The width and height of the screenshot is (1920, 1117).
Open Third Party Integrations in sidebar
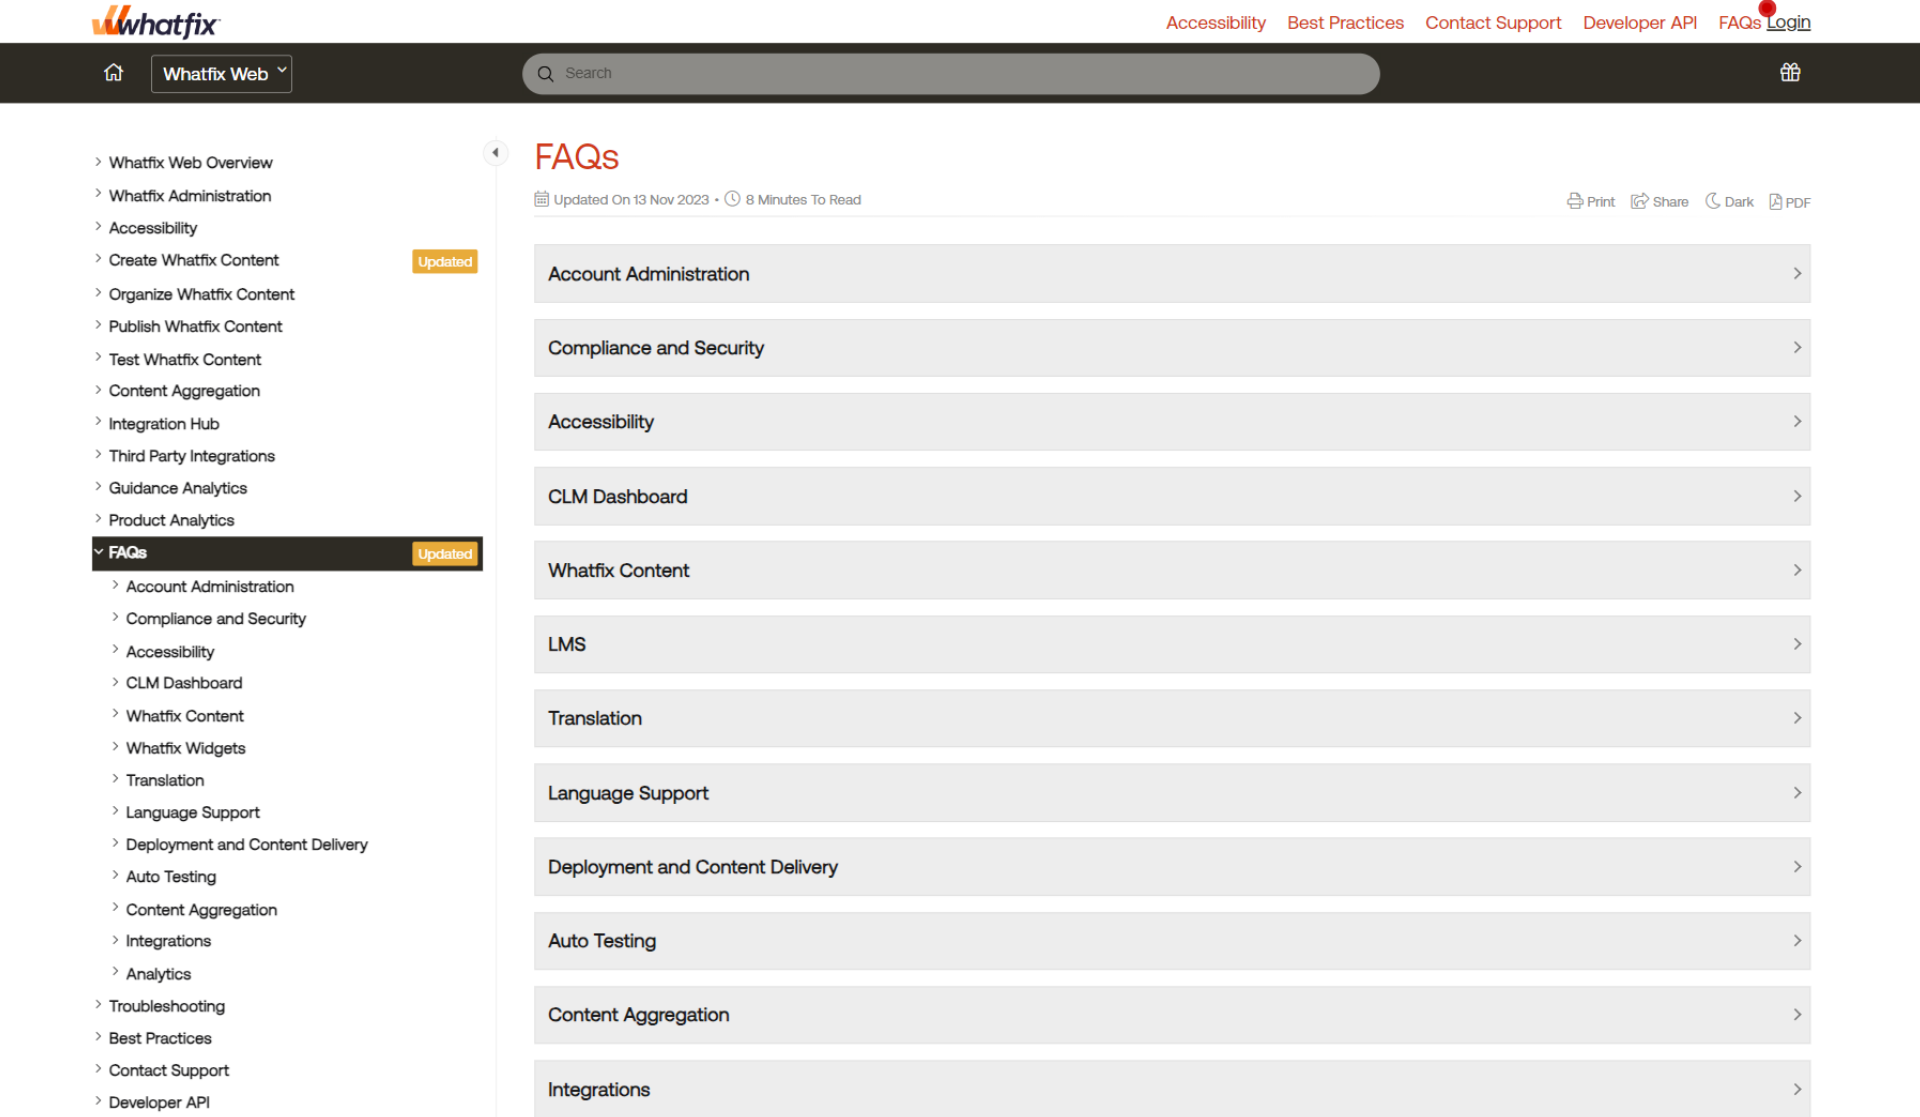click(192, 456)
